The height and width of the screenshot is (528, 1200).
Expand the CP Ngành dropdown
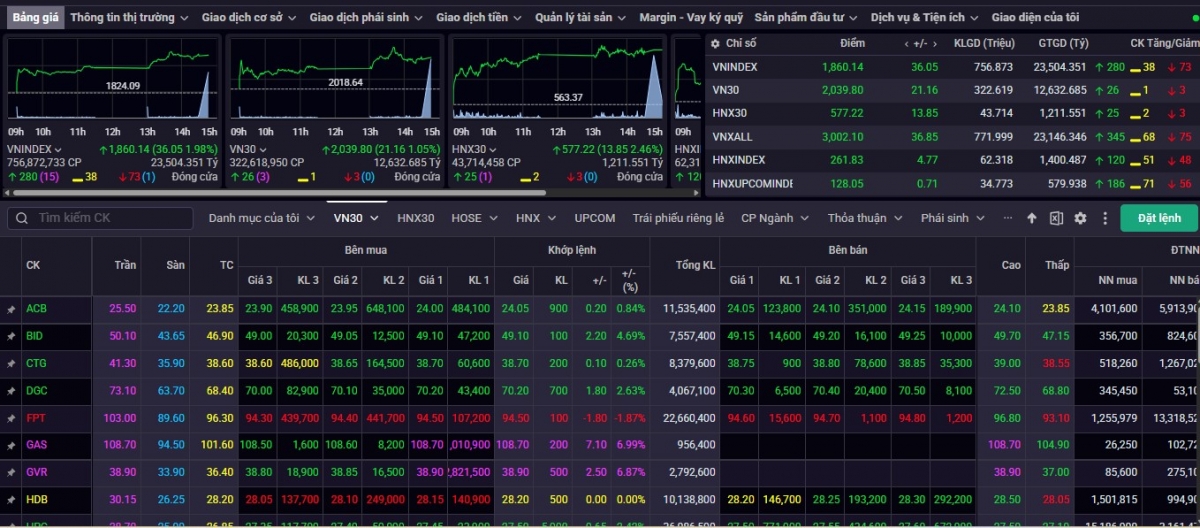(773, 218)
